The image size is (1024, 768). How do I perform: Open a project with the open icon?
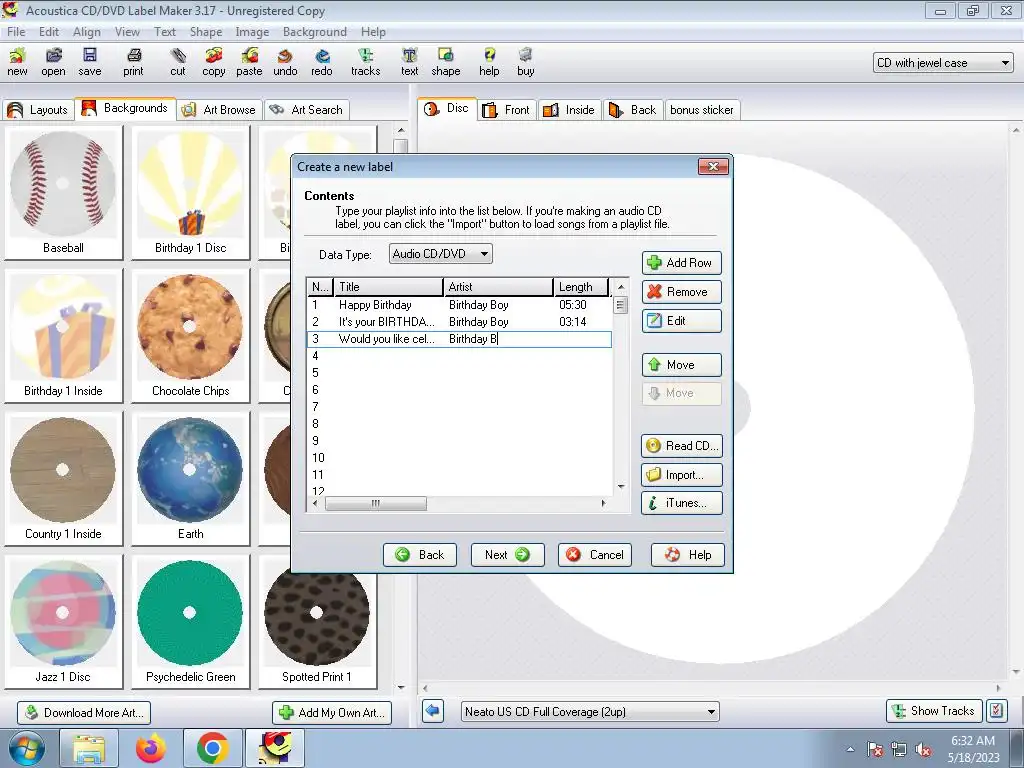(53, 62)
